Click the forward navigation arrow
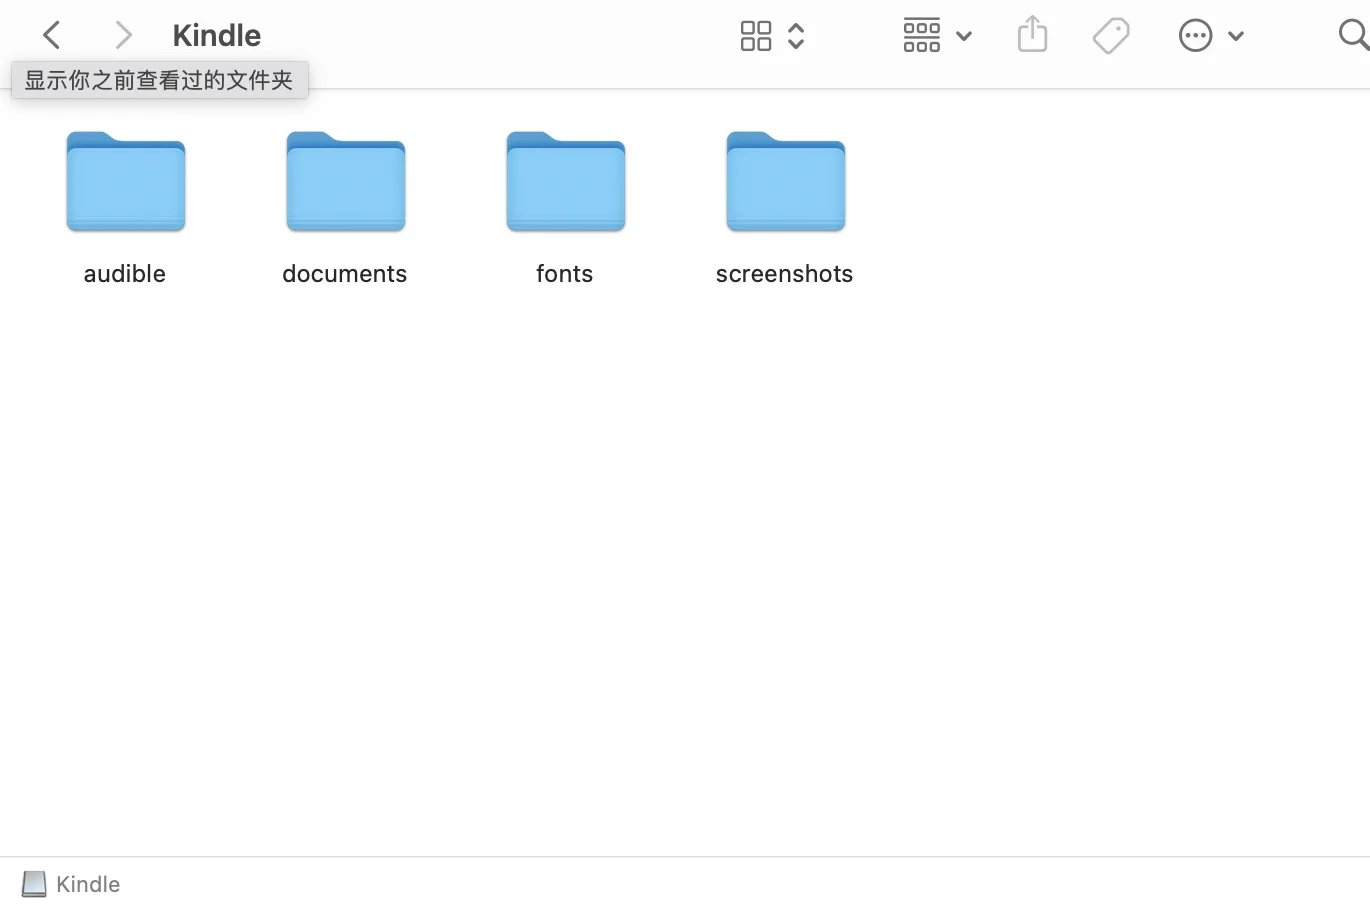 click(x=123, y=36)
